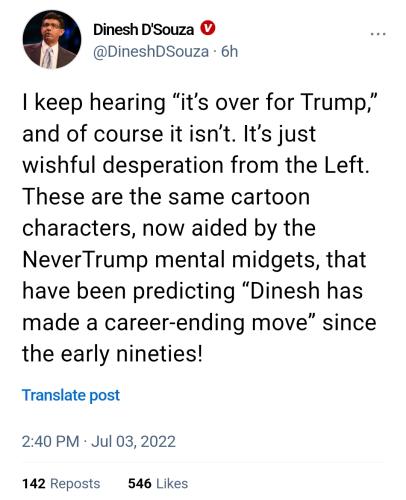Click the word NeverTrump in the post
Screen dimensions: 406x500
tap(85, 259)
